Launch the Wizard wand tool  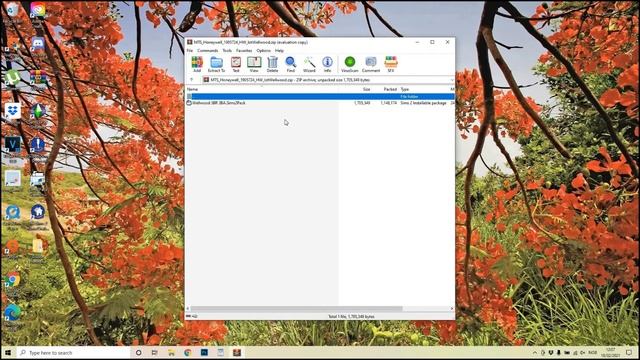(x=309, y=64)
